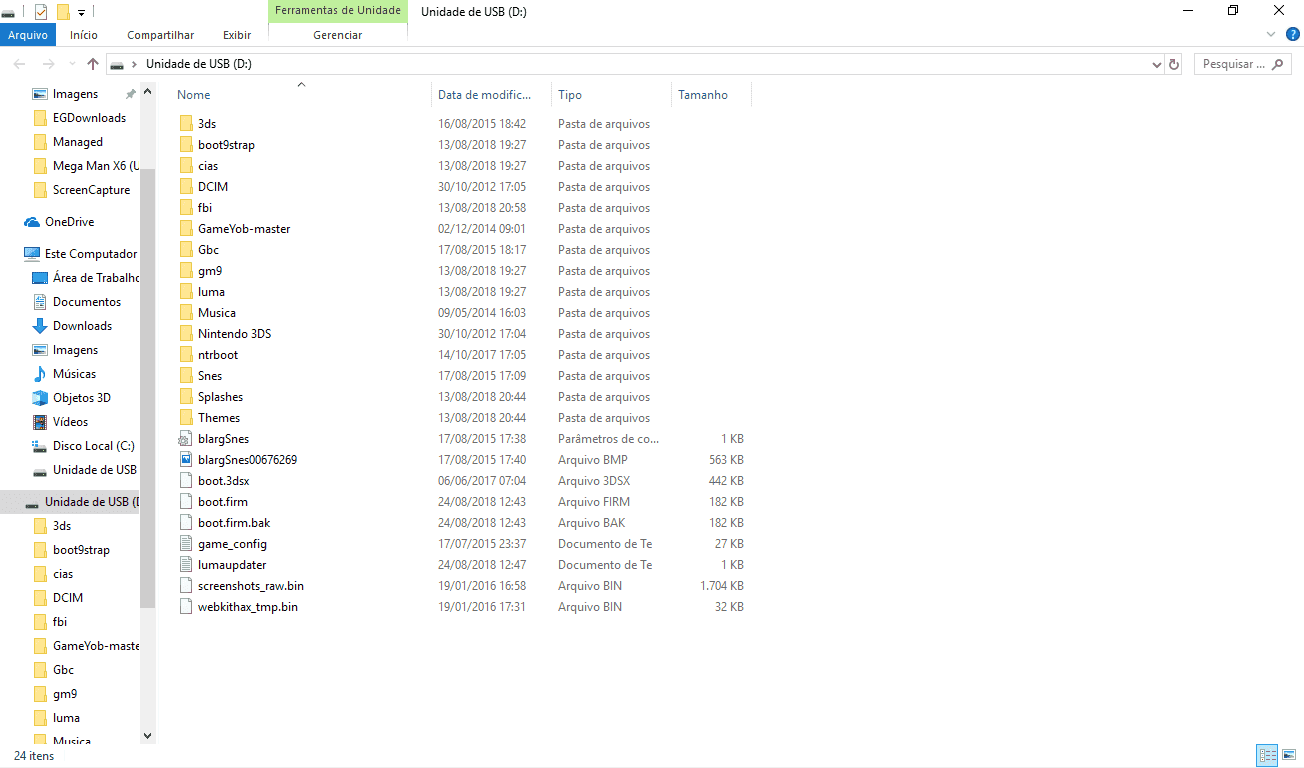Select the Gerenciar tab
Viewport: 1304px width, 768px height.
[x=338, y=35]
